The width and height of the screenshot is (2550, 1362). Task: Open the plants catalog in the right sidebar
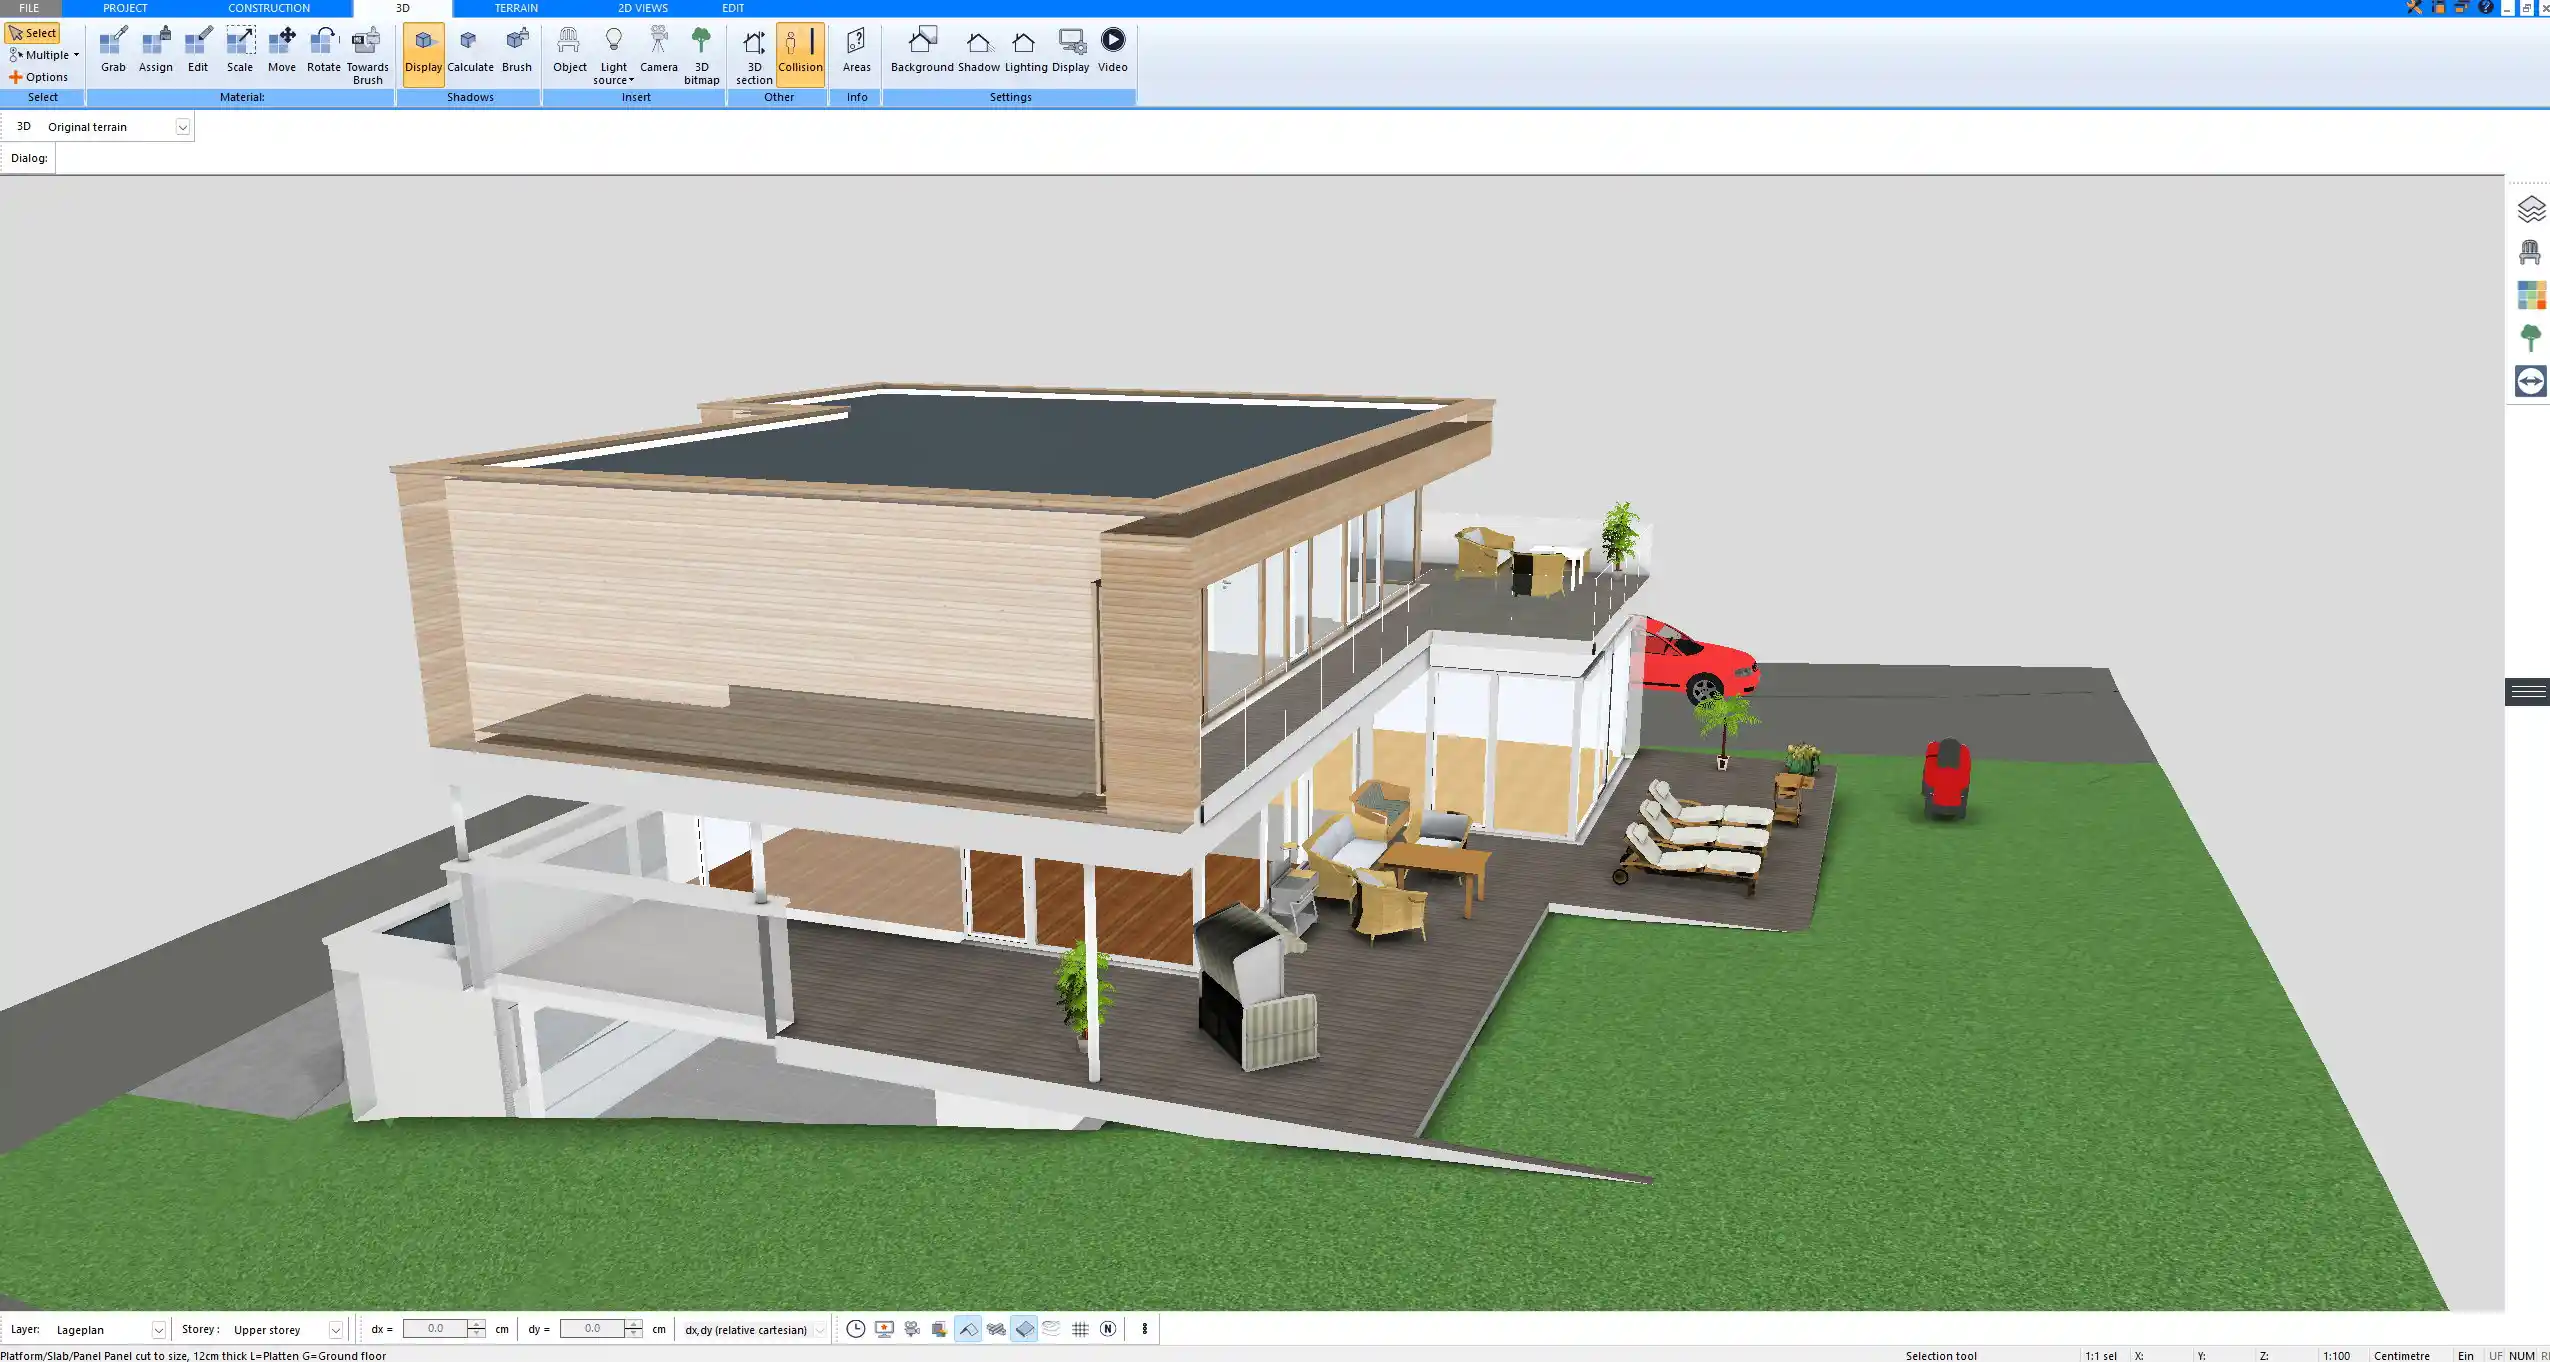(x=2530, y=337)
